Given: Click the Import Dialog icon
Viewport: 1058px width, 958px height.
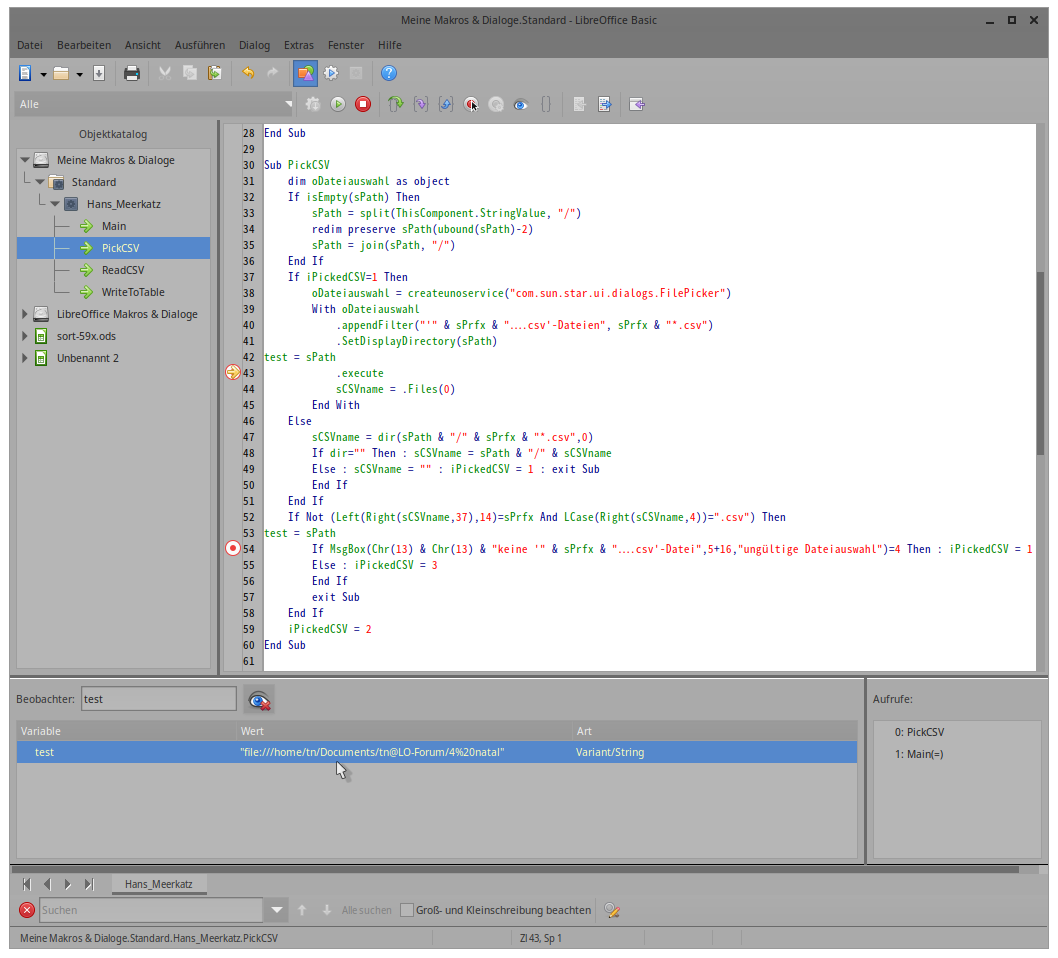Looking at the screenshot, I should 637,104.
